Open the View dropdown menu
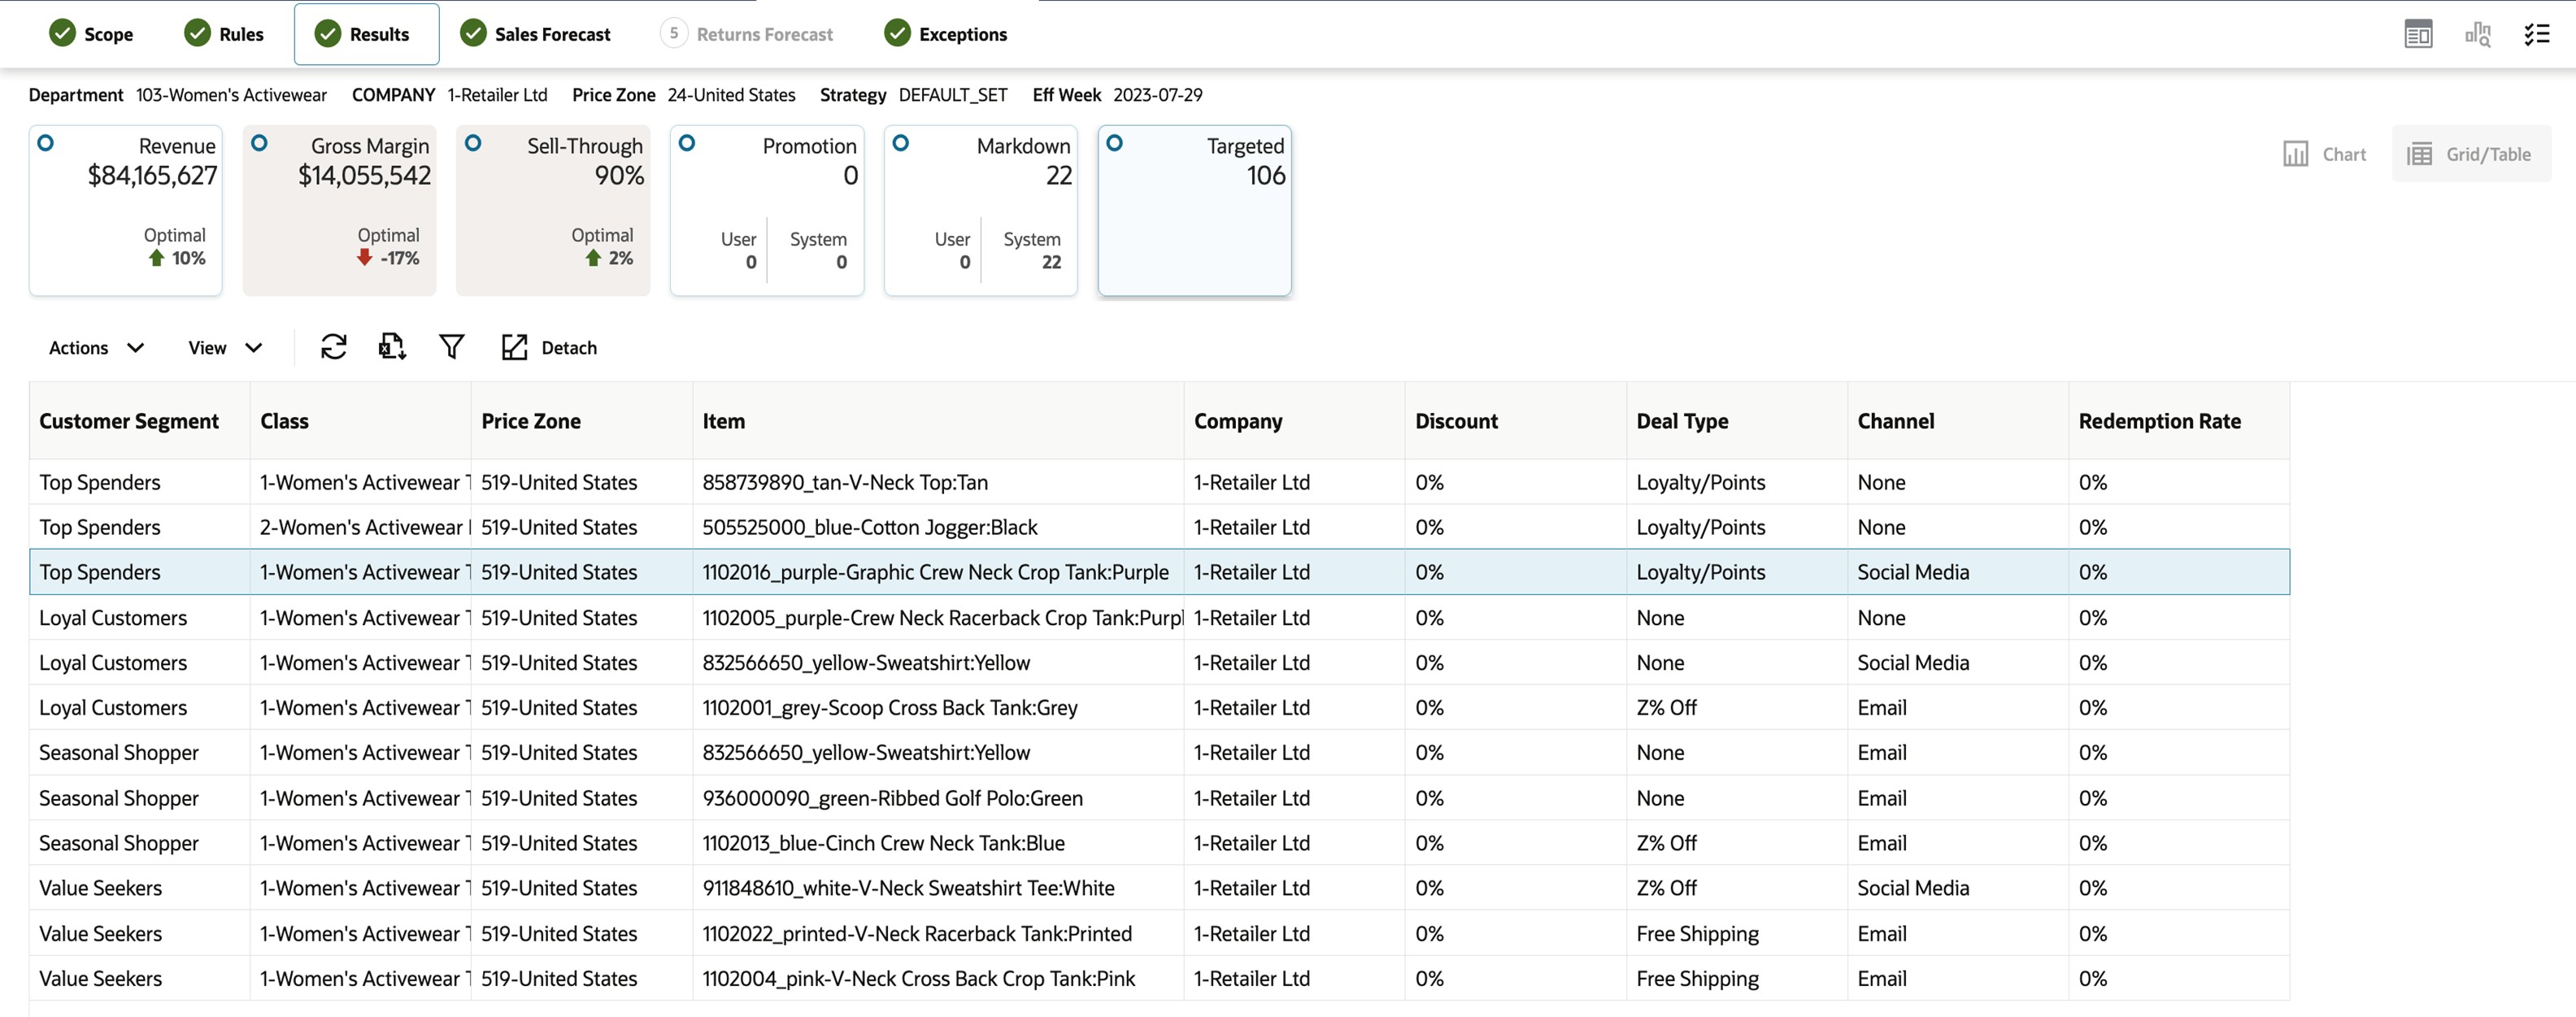This screenshot has height=1017, width=2576. [225, 347]
